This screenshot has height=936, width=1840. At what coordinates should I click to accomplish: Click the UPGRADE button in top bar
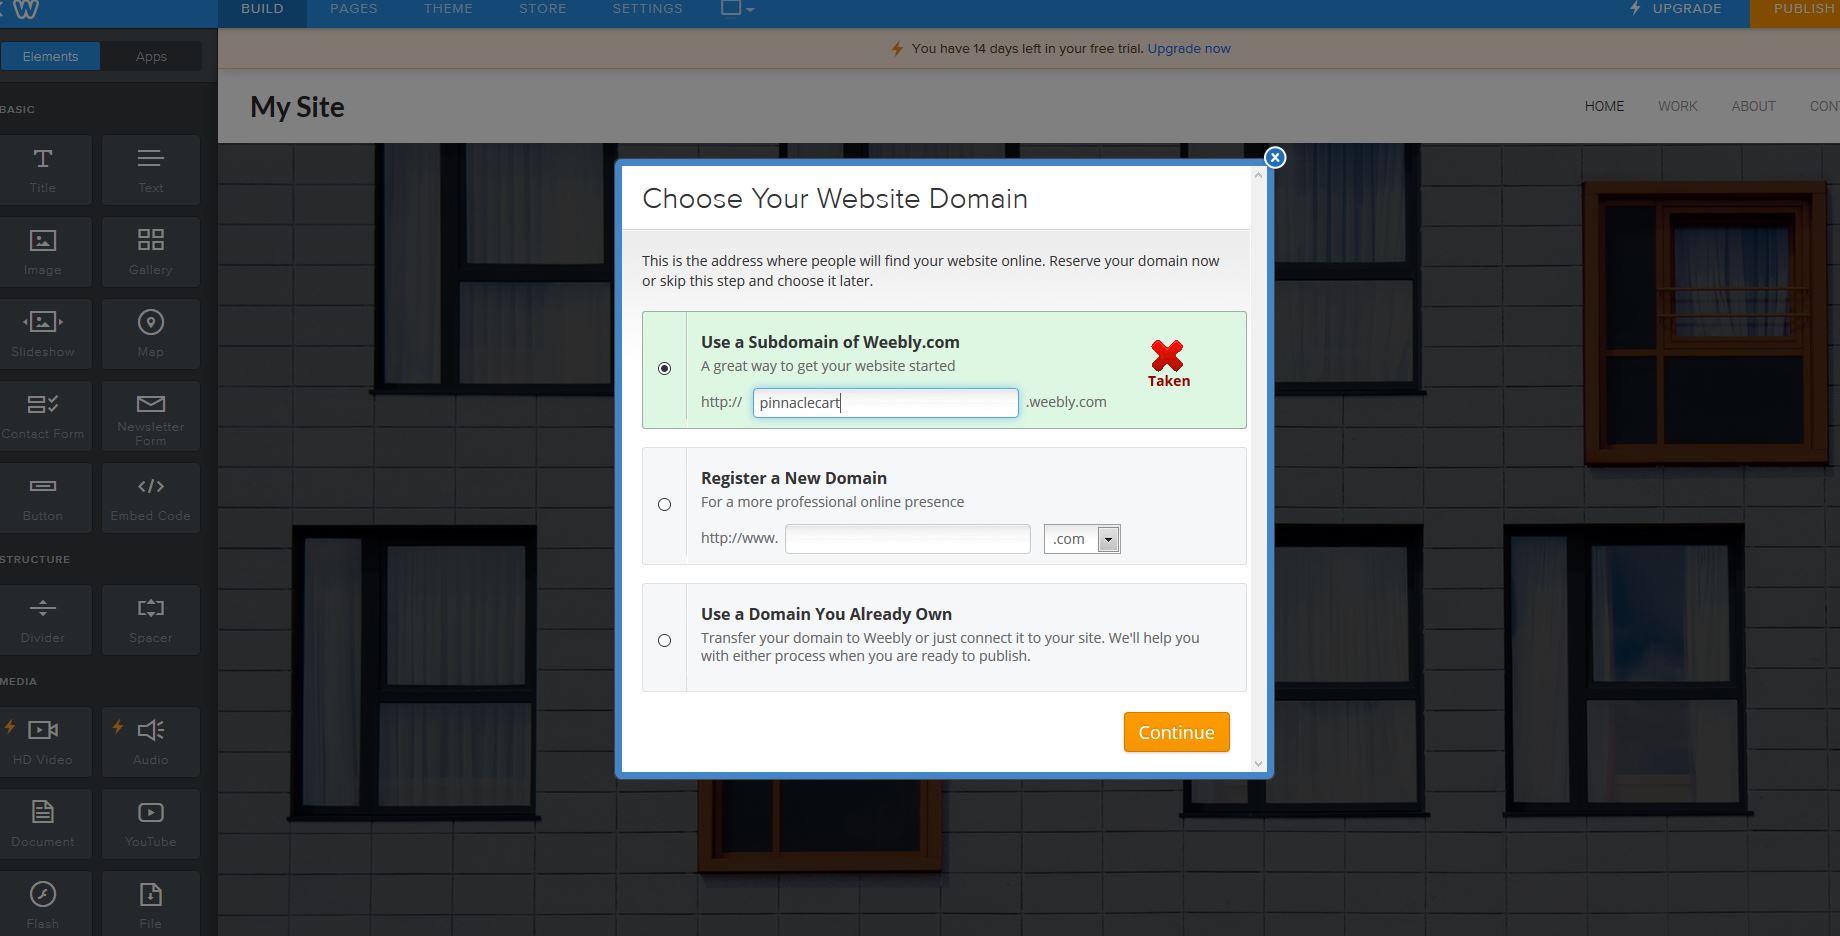click(1675, 9)
